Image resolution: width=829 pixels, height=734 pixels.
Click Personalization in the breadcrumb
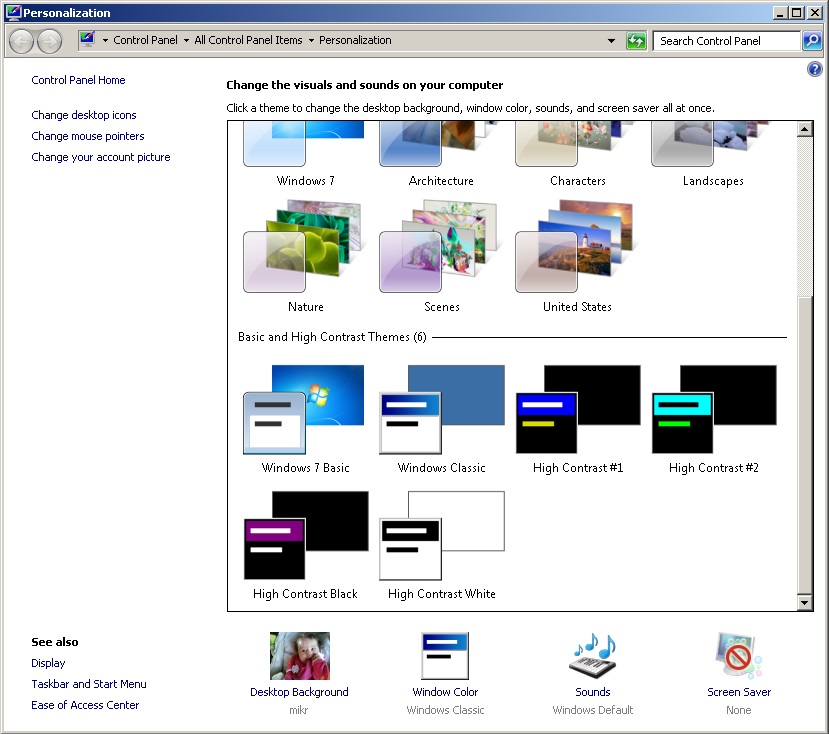[x=355, y=40]
